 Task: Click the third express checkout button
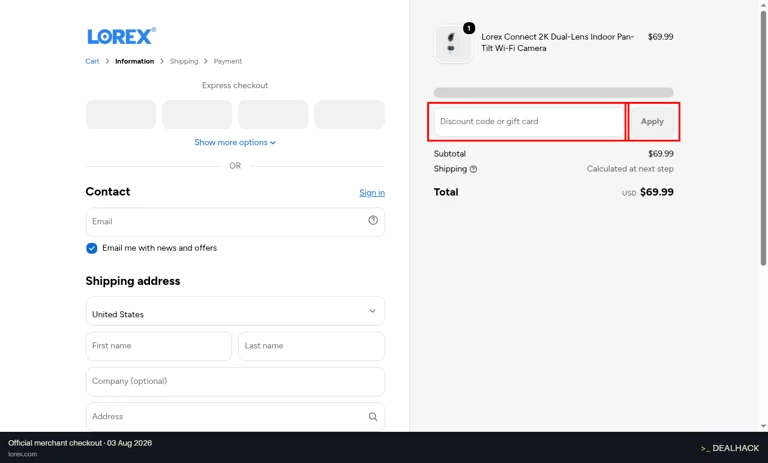273,115
